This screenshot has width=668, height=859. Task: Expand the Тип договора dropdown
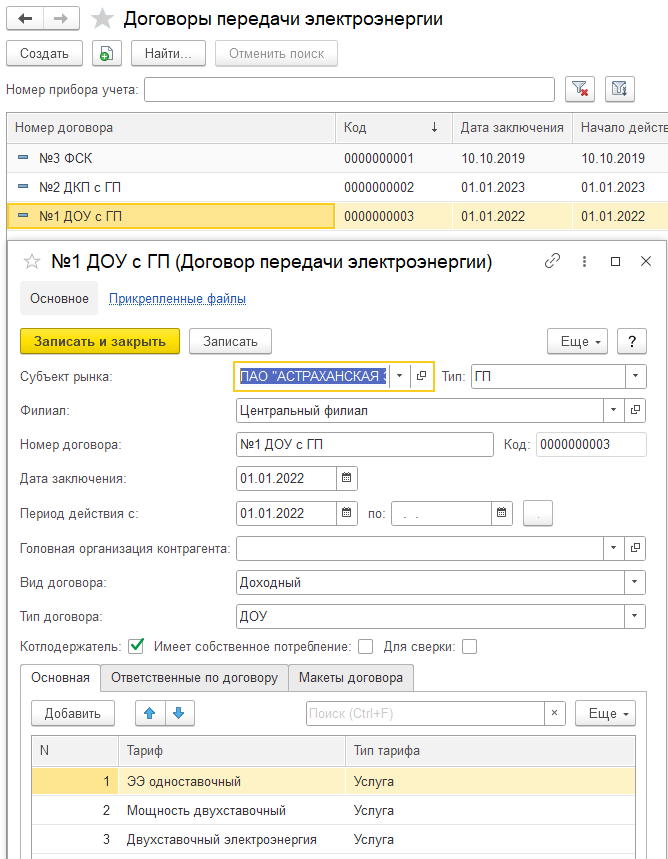click(635, 616)
